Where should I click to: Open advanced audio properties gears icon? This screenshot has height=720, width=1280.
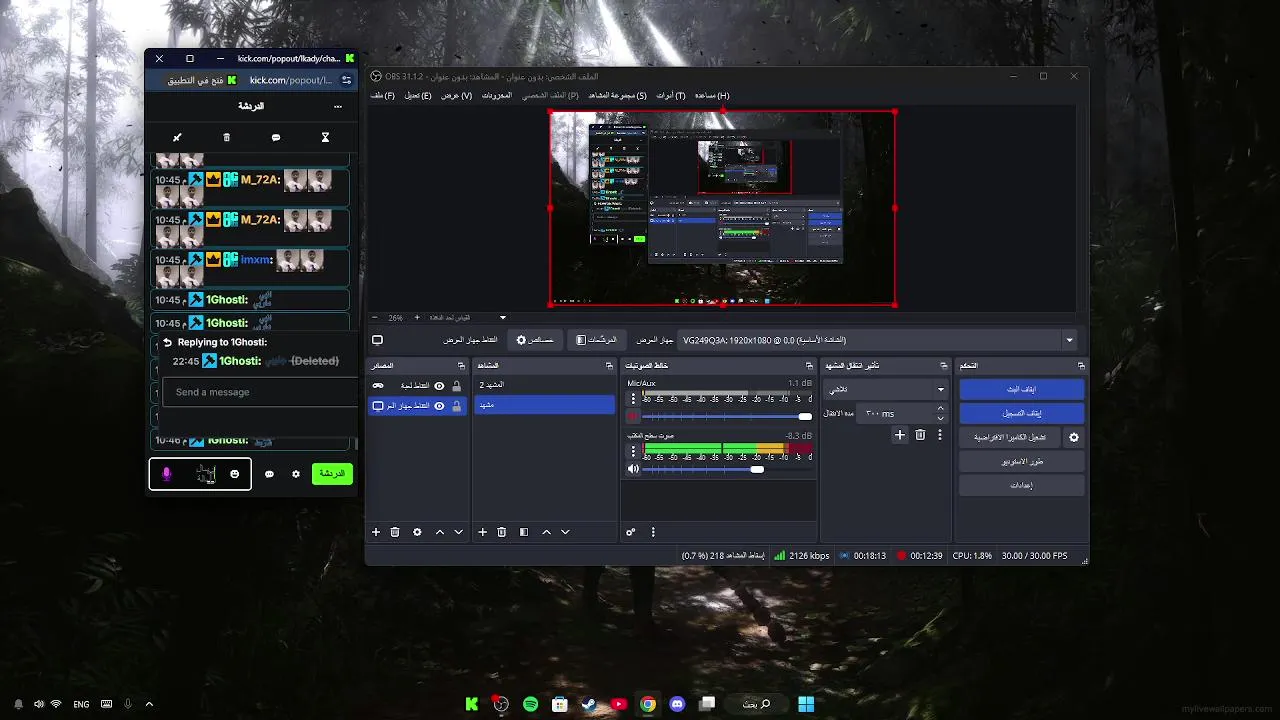(x=631, y=532)
